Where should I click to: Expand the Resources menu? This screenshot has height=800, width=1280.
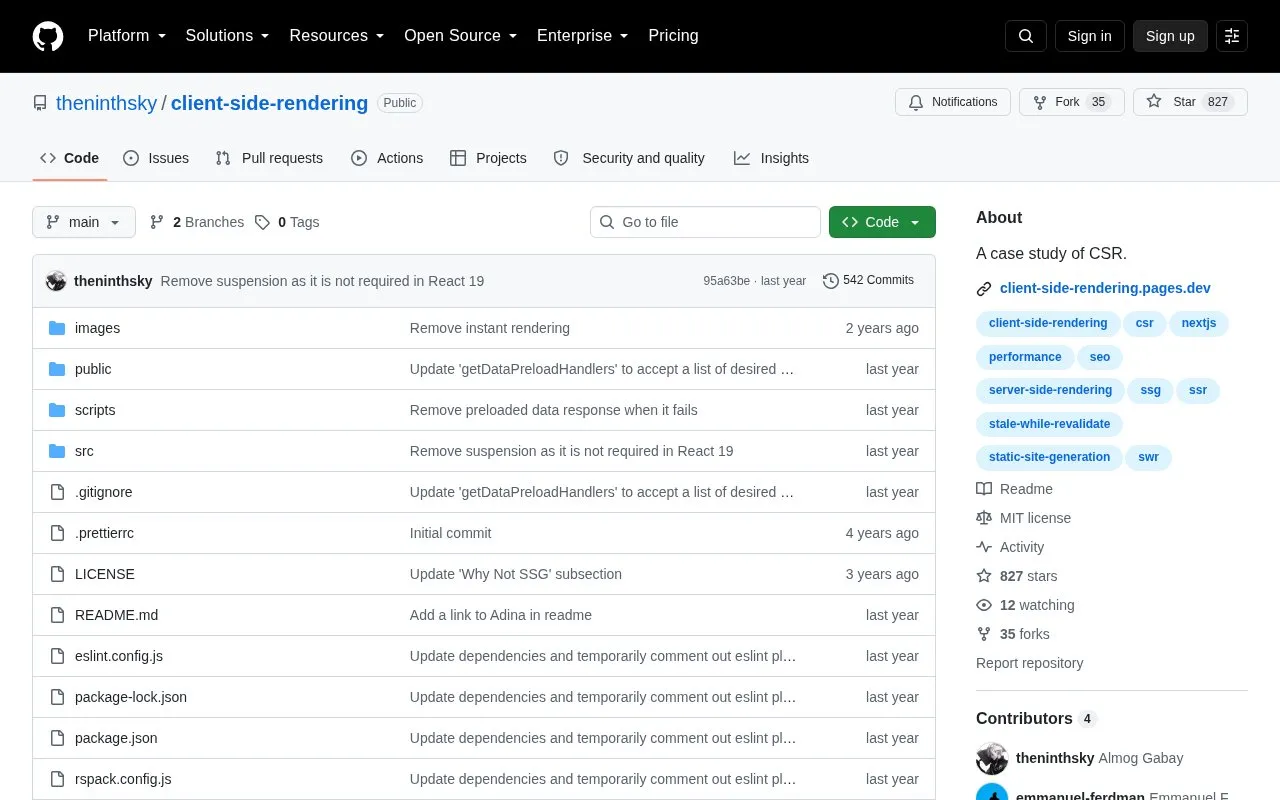[x=337, y=36]
